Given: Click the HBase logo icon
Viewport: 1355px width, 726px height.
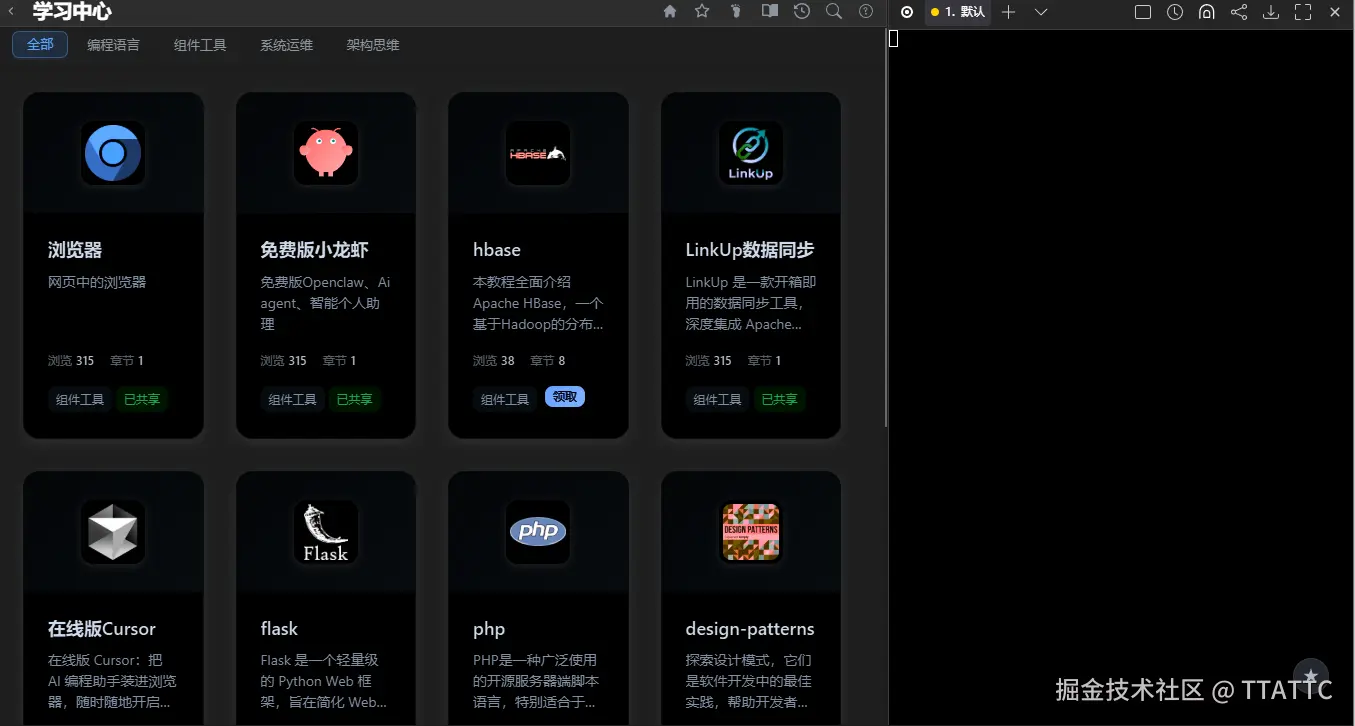Looking at the screenshot, I should coord(538,153).
